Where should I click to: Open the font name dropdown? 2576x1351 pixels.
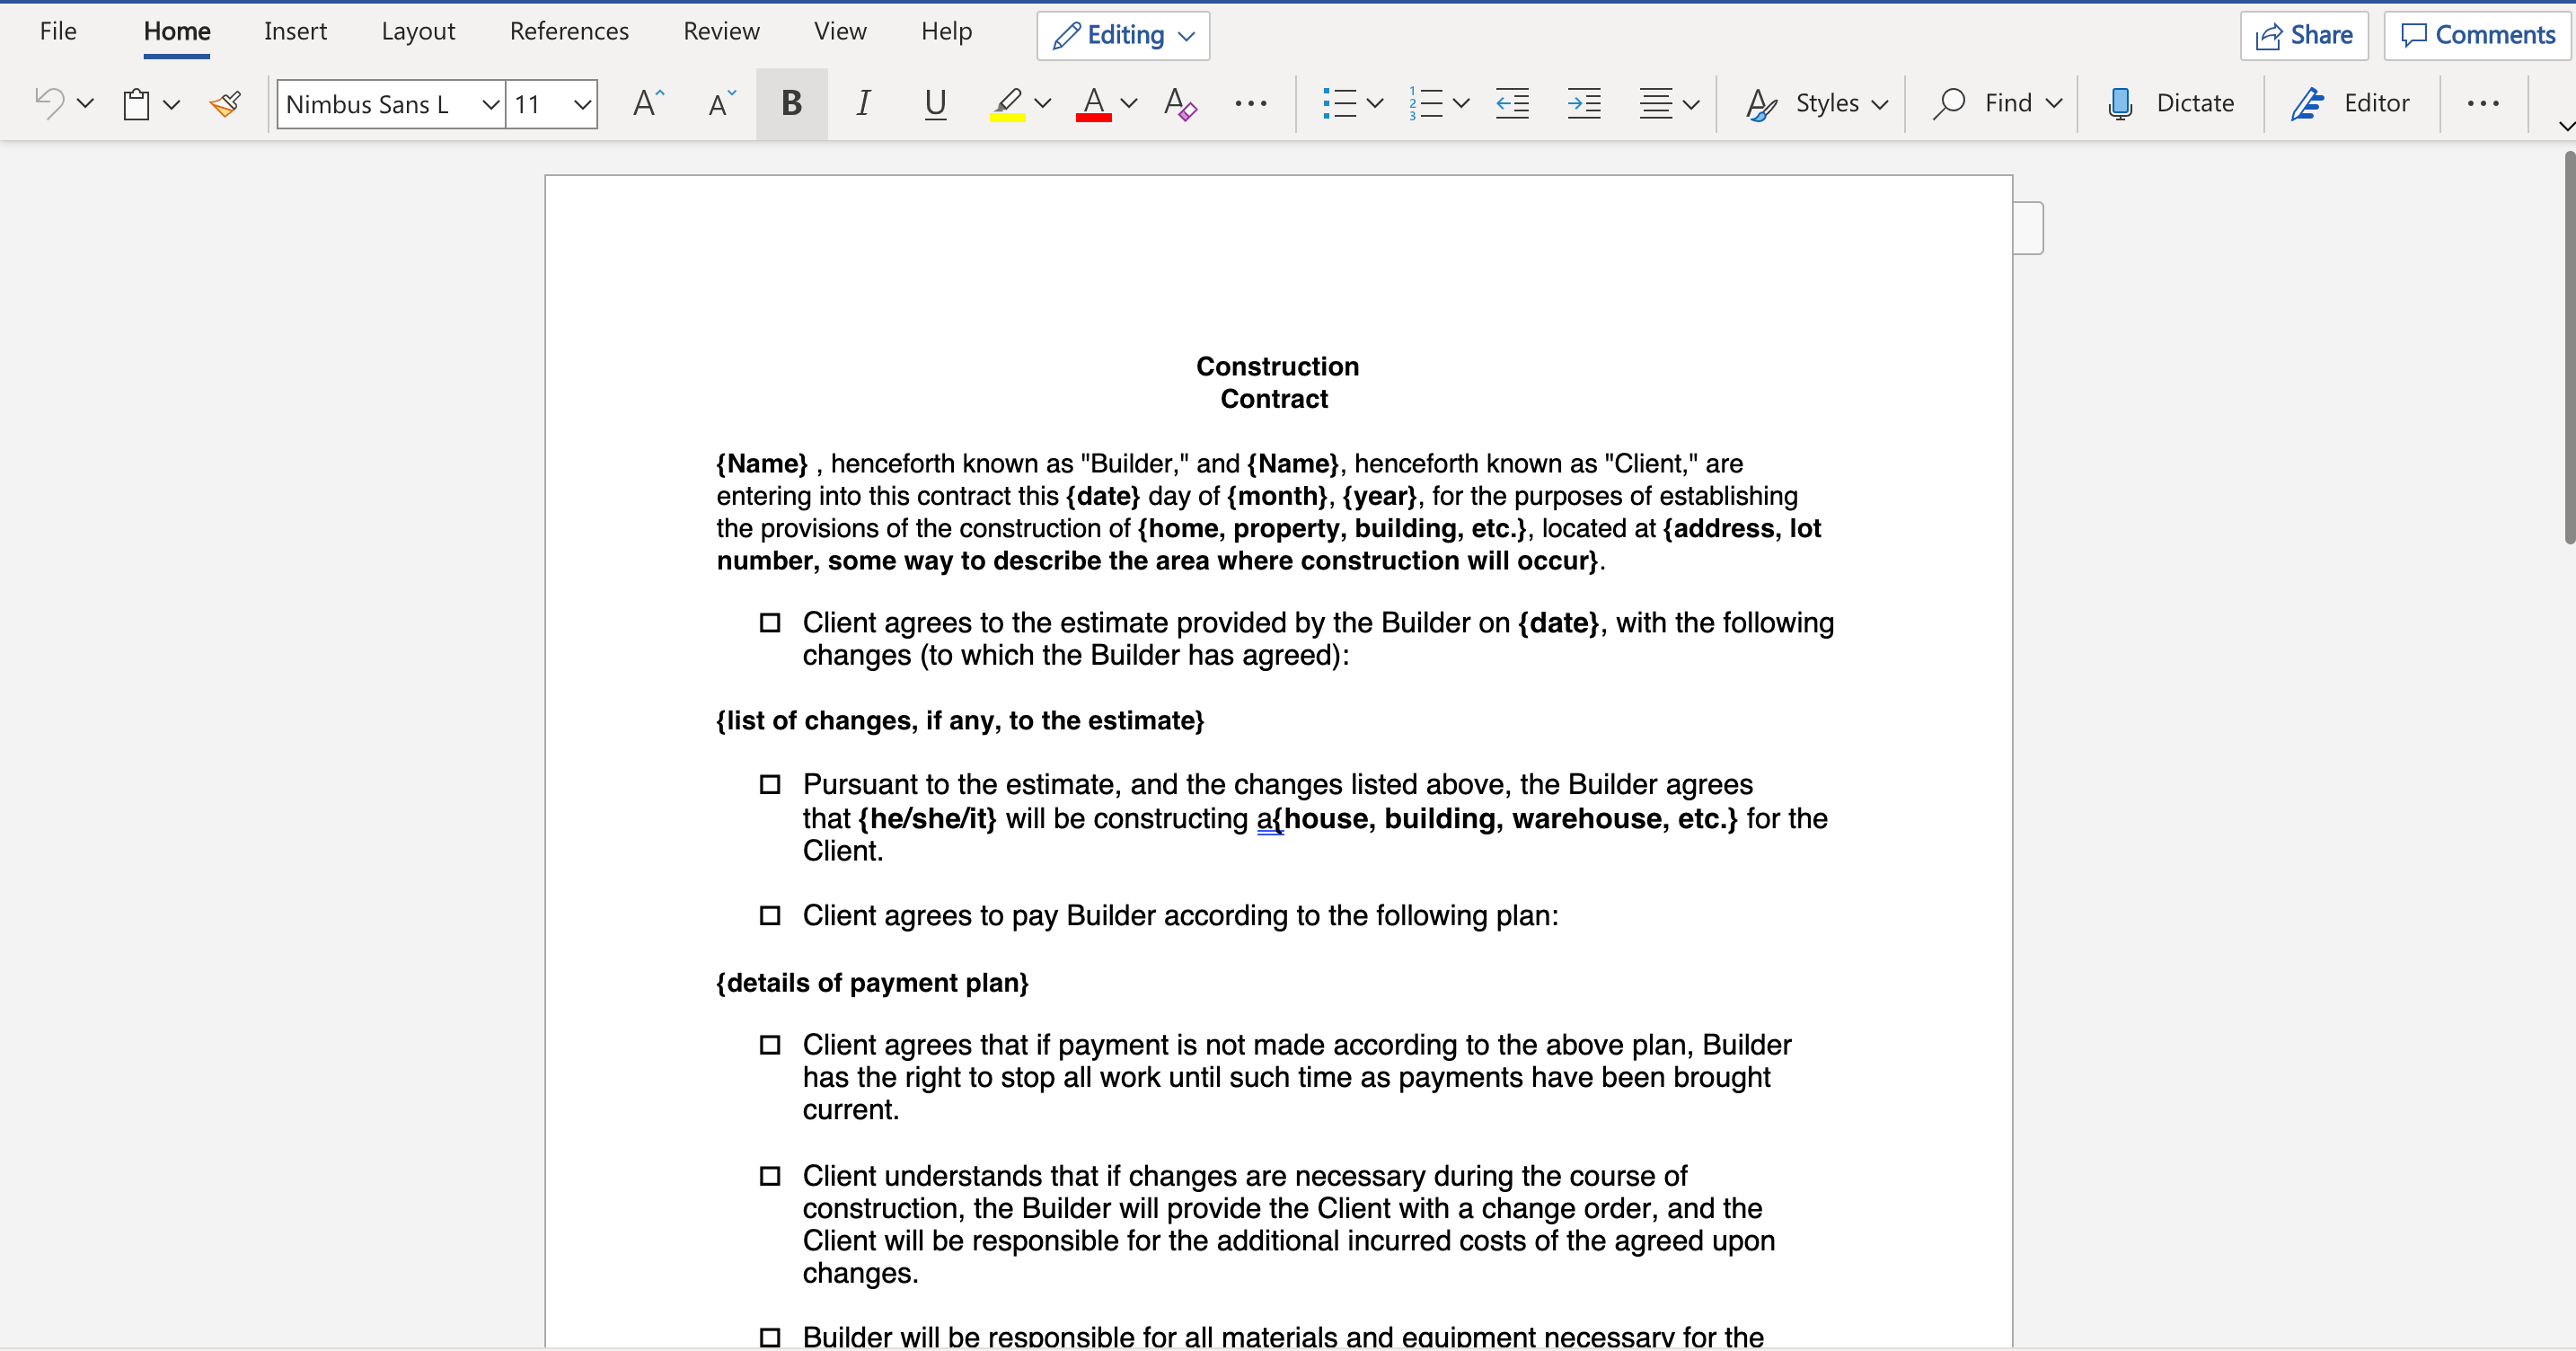[x=490, y=104]
